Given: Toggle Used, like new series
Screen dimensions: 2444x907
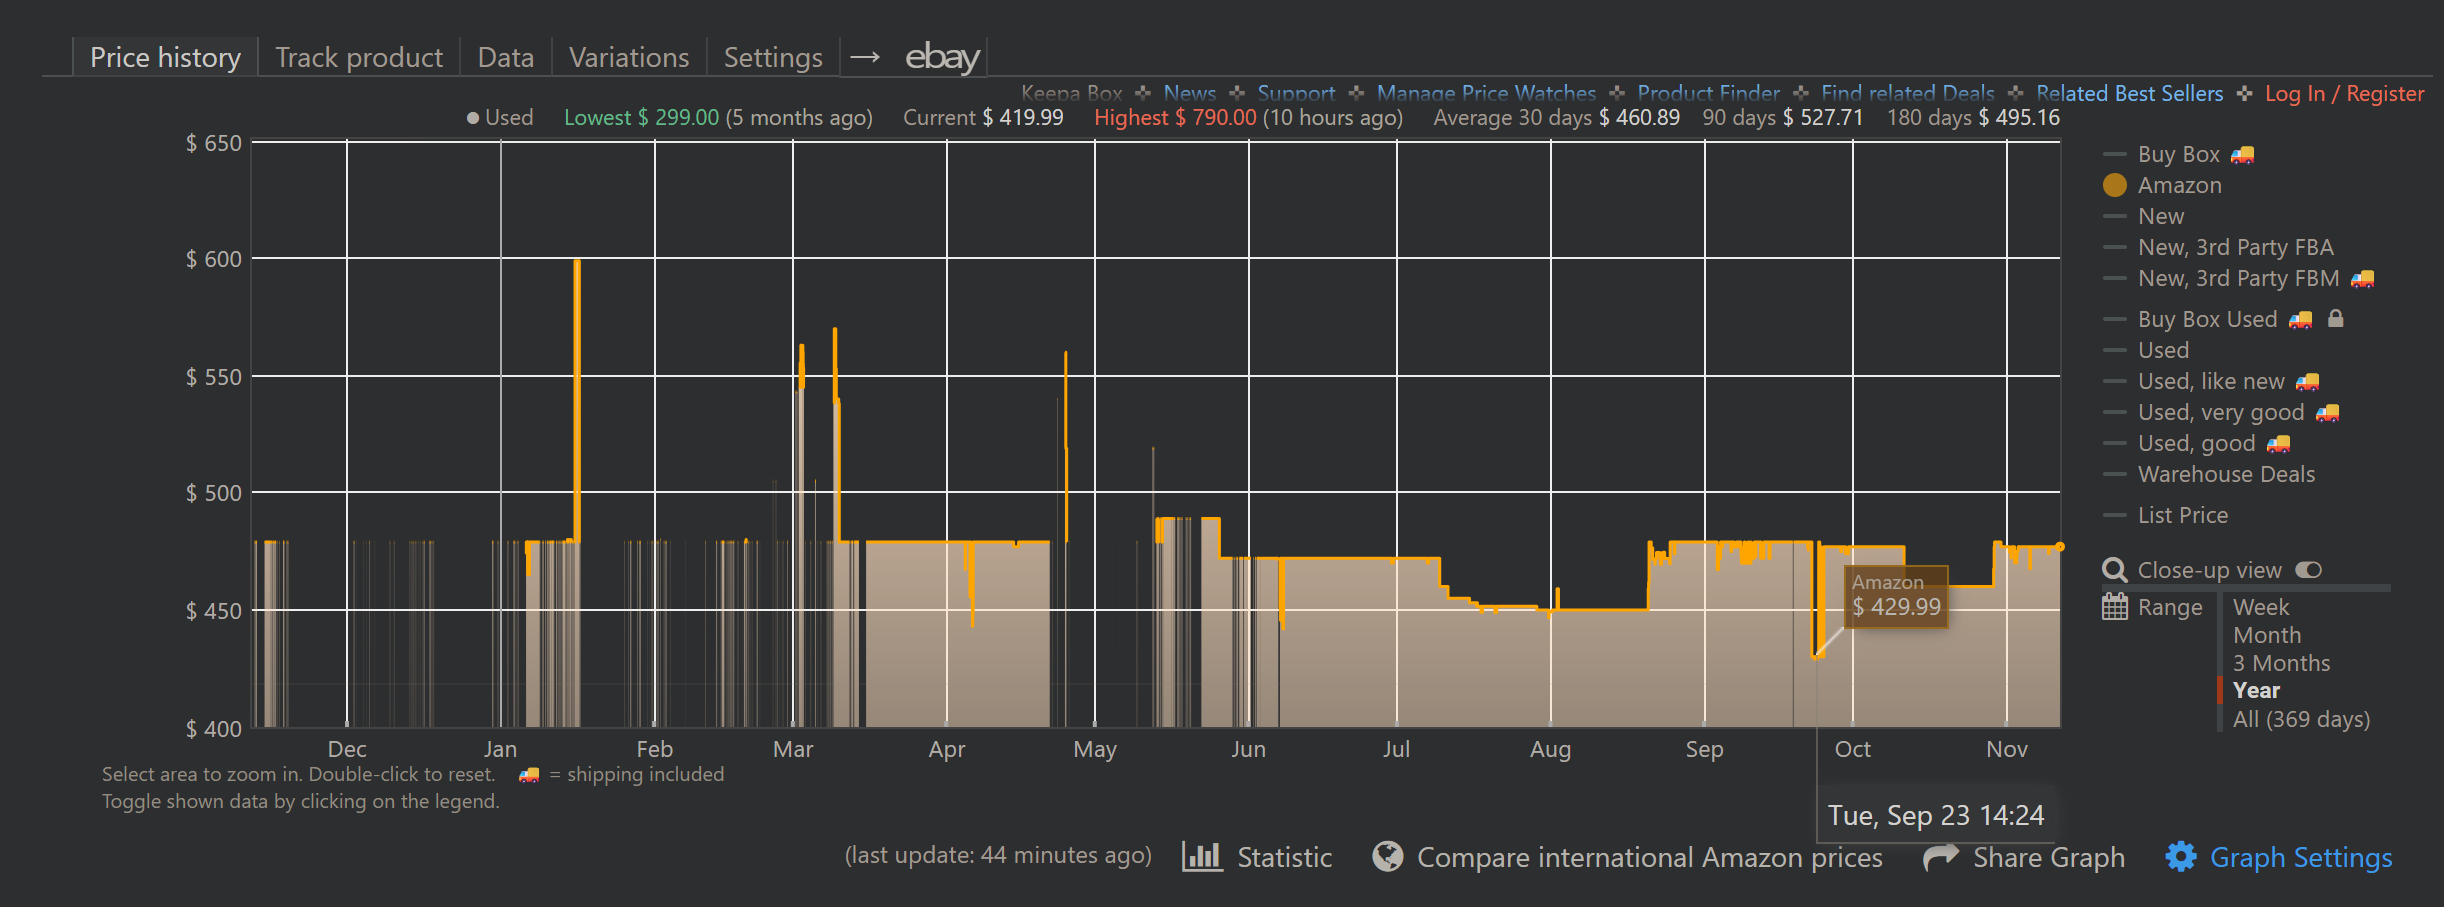Looking at the screenshot, I should 2211,381.
